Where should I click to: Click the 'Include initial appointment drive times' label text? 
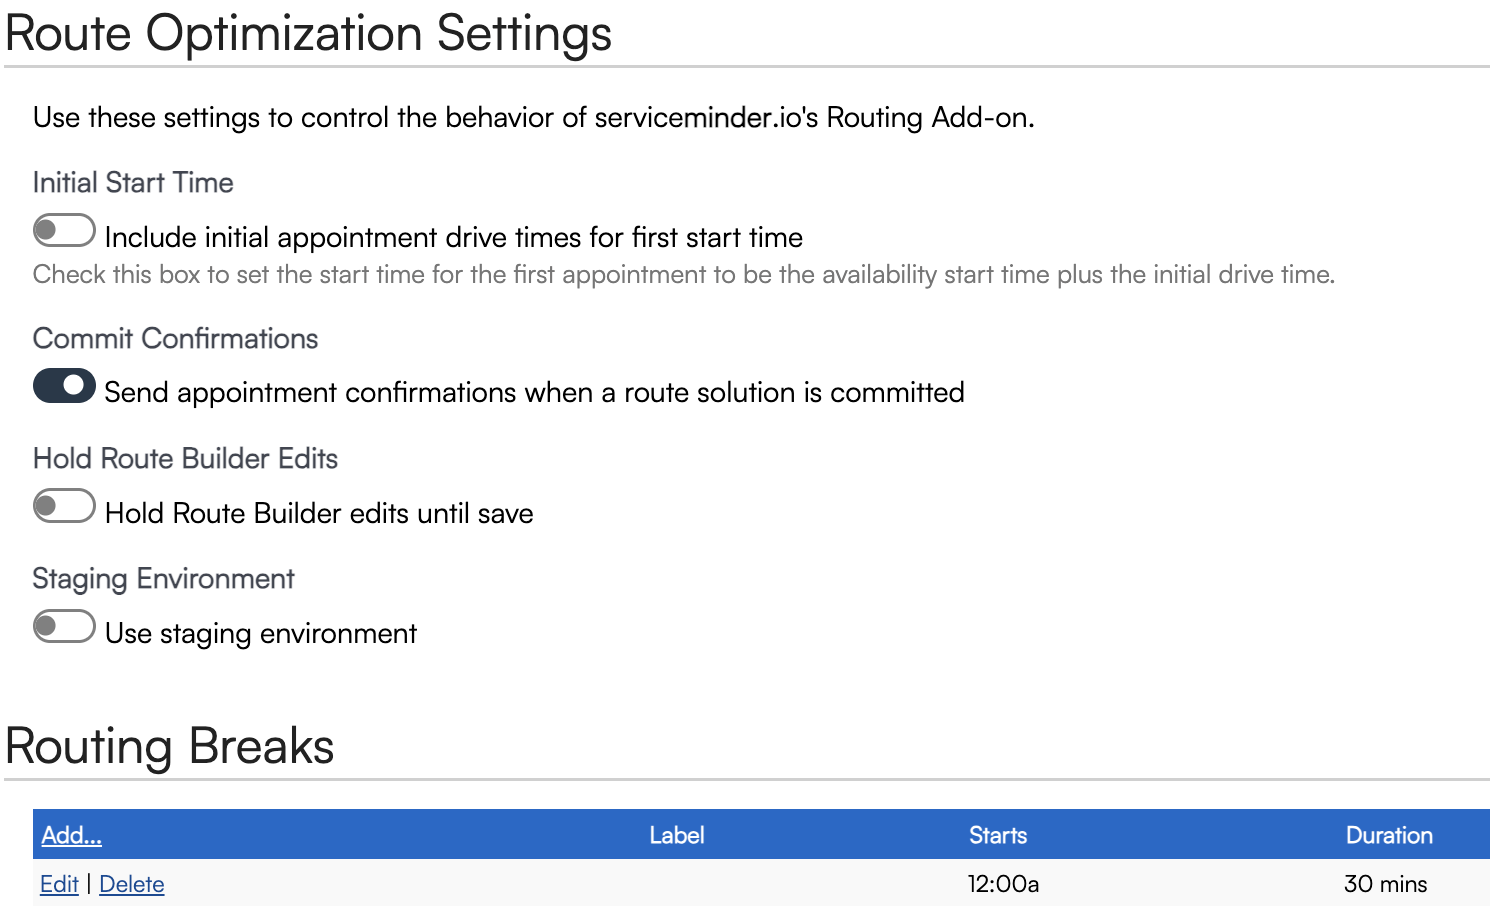tap(453, 237)
